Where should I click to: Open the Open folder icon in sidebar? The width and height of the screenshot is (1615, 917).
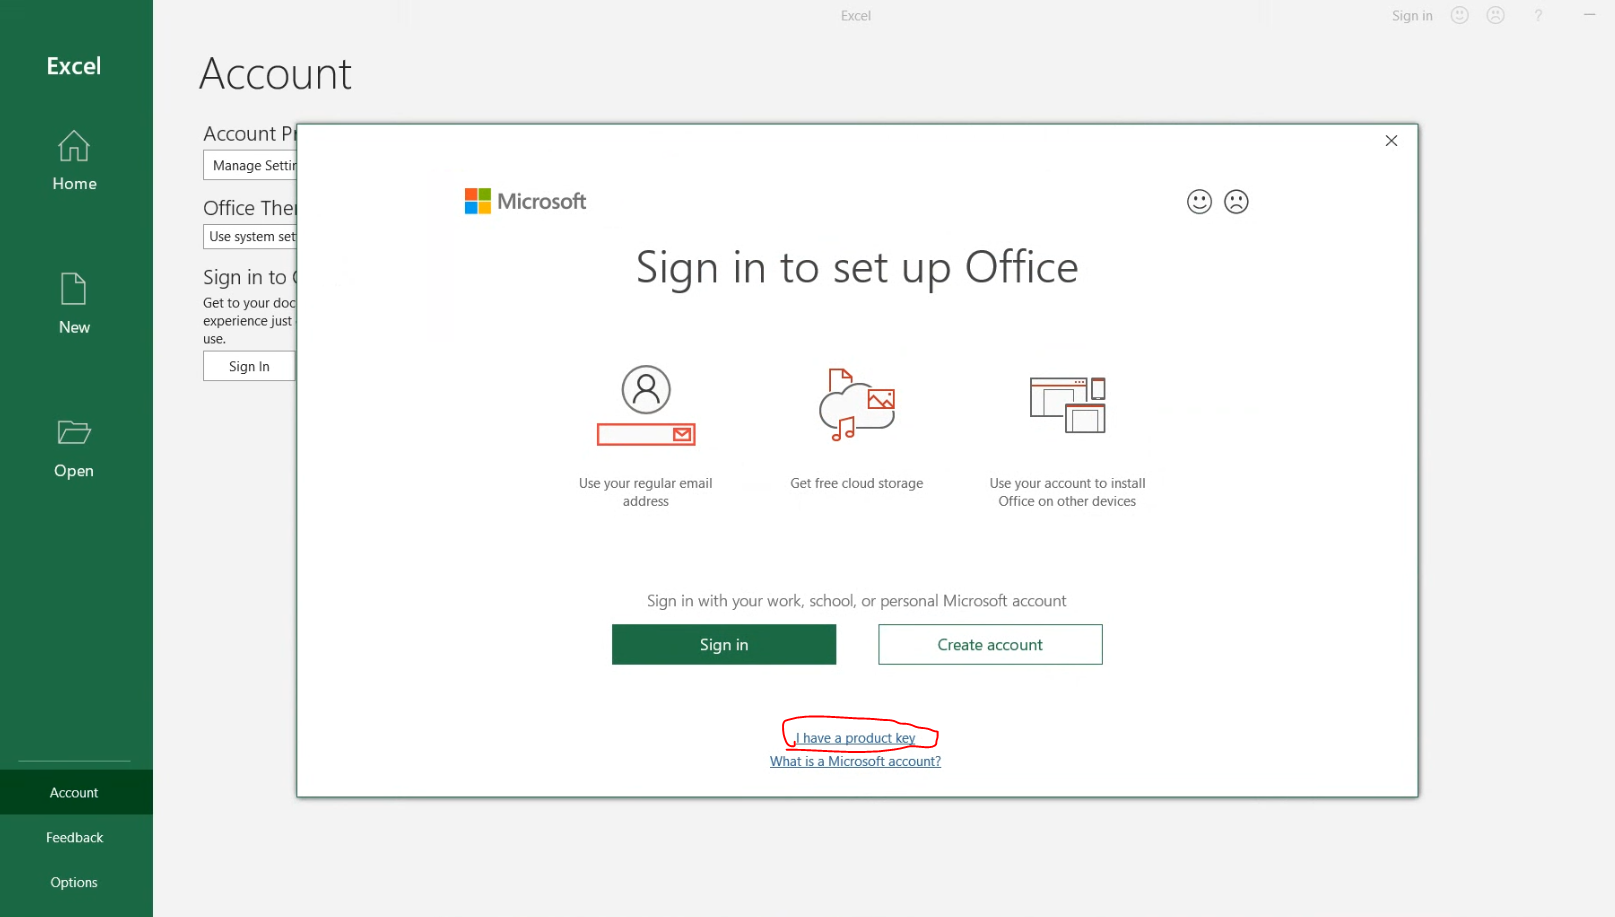(74, 432)
